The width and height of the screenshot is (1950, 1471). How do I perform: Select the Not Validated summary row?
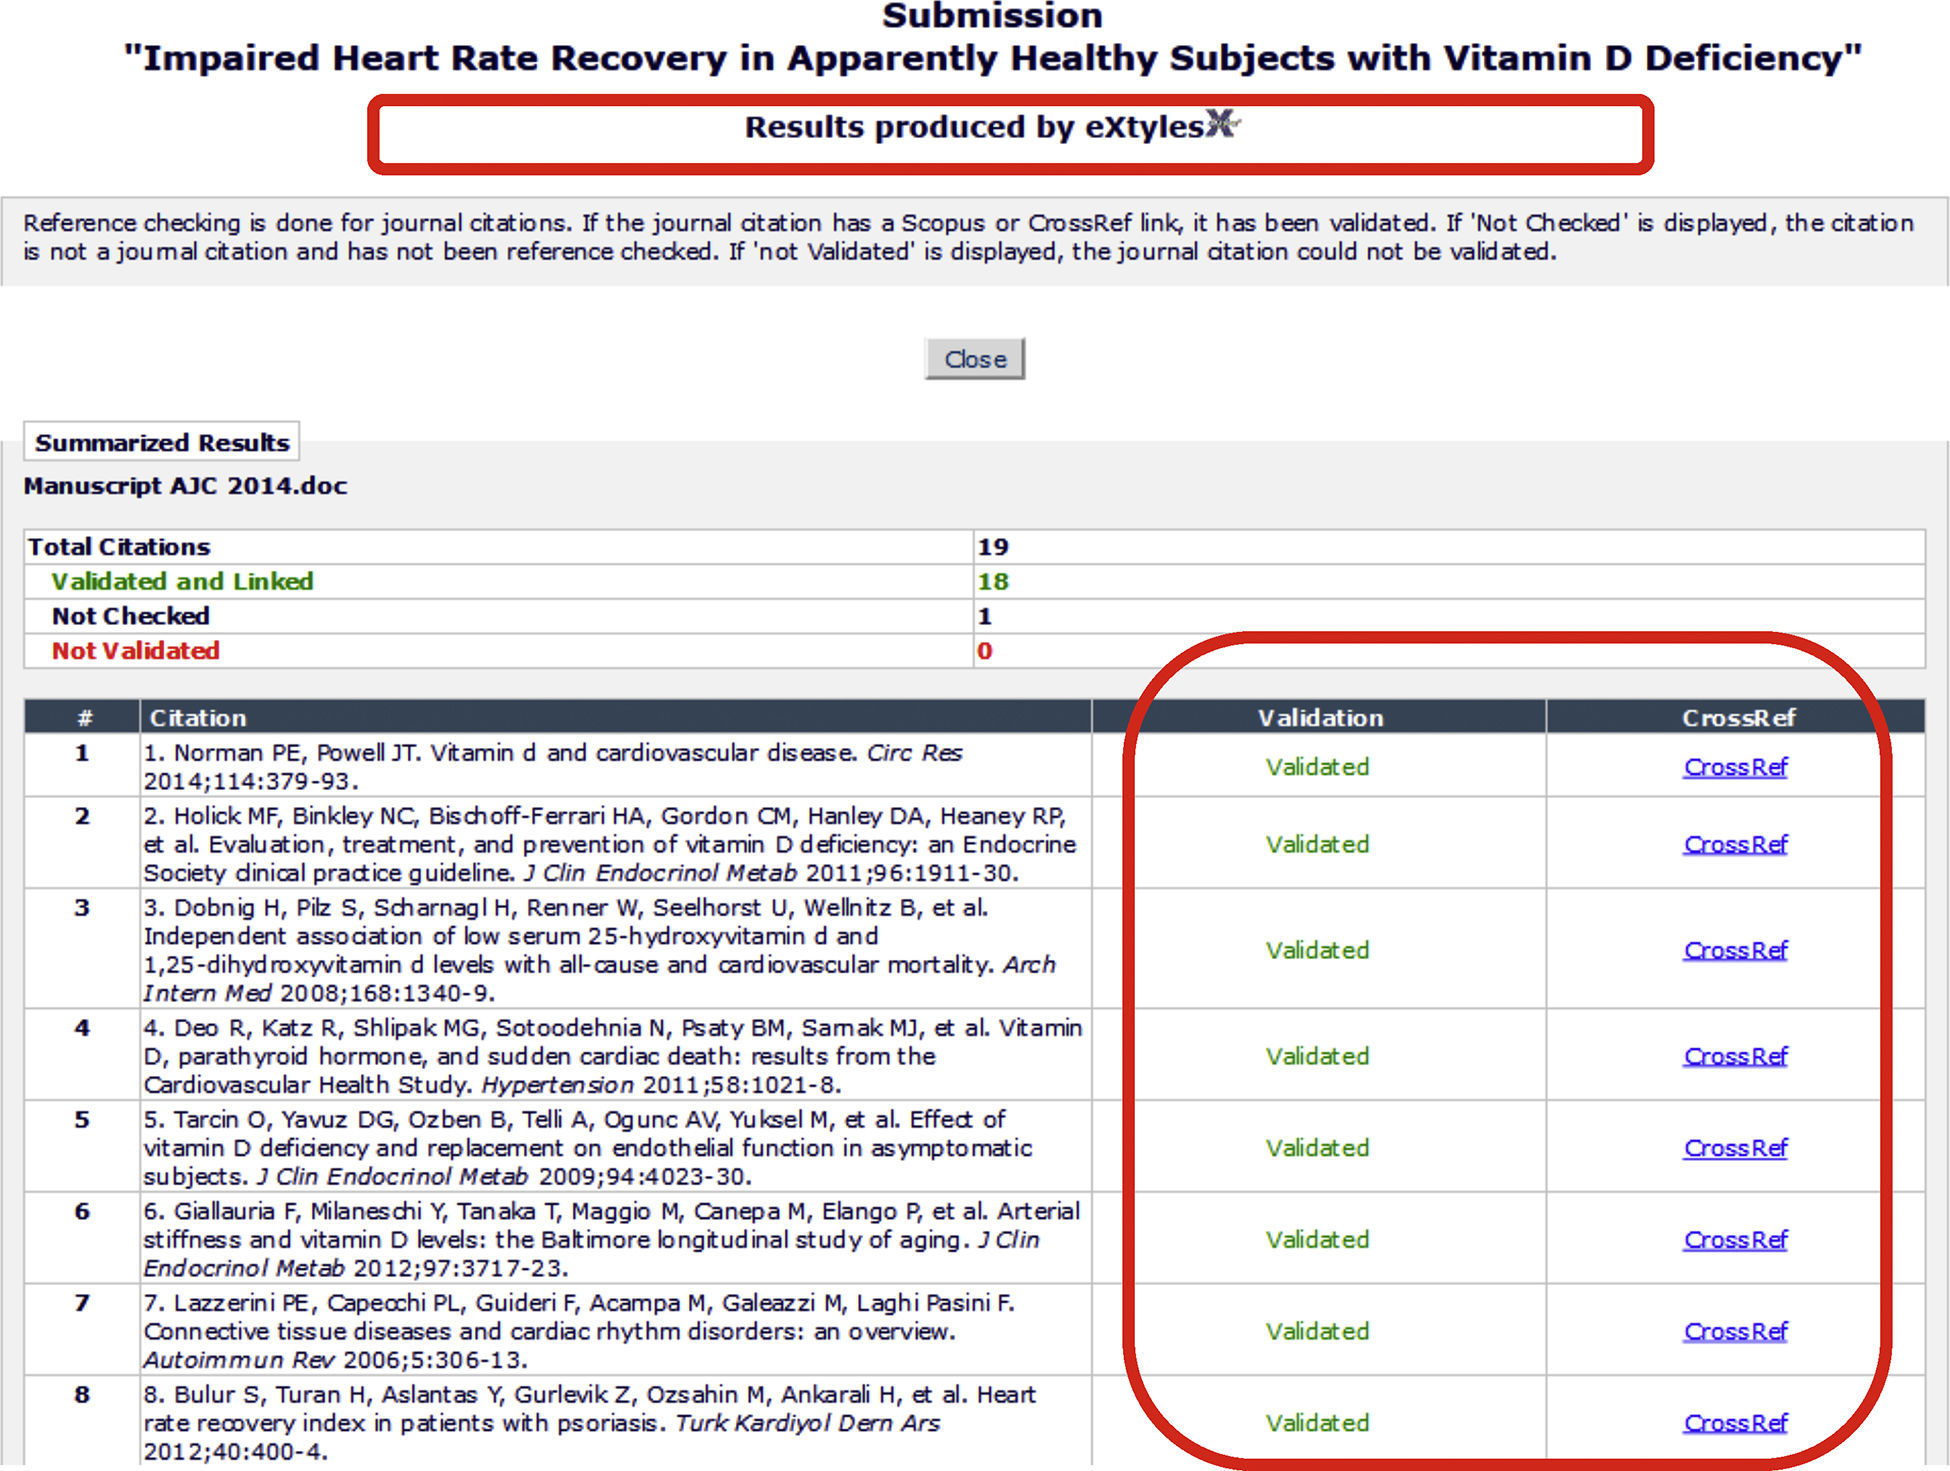click(136, 651)
